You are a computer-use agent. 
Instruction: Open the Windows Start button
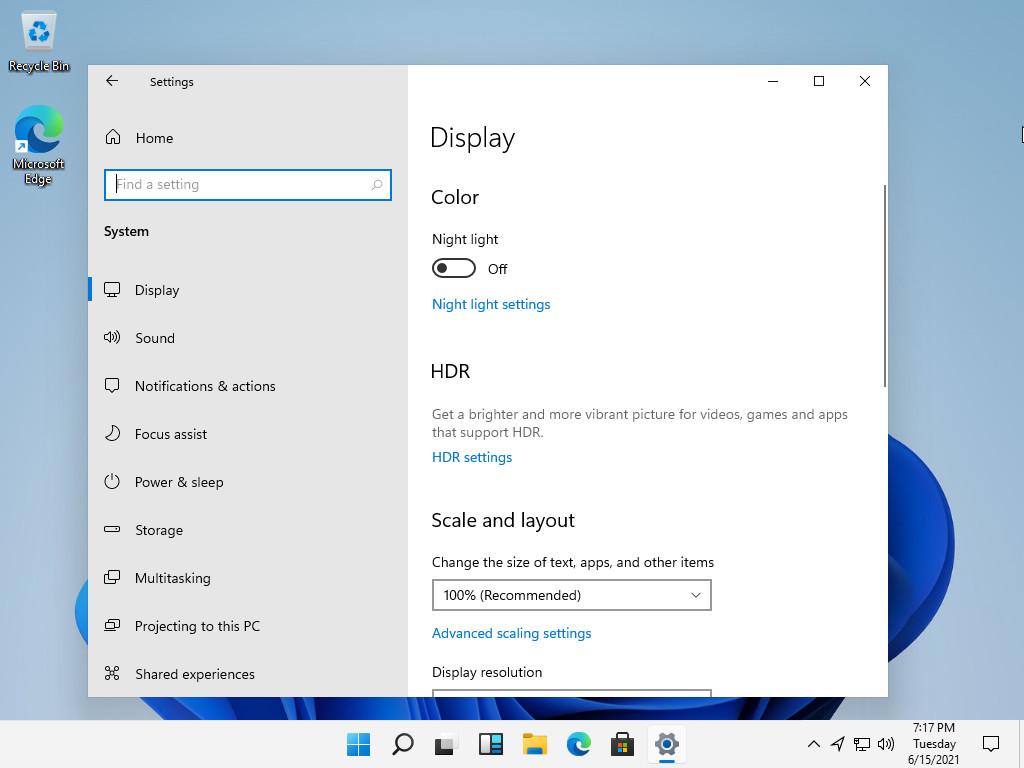(x=358, y=744)
